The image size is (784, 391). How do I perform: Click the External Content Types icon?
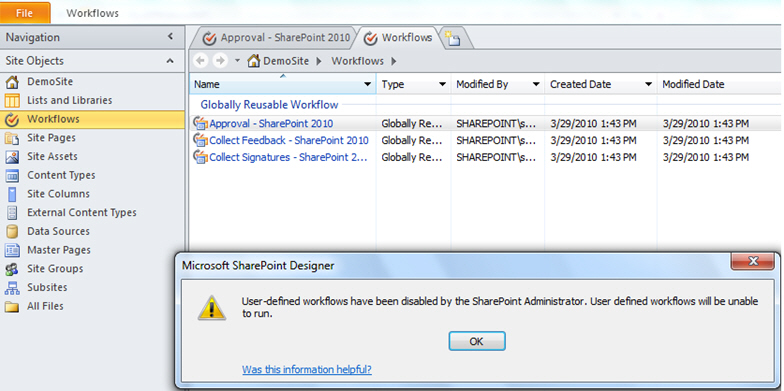point(12,212)
